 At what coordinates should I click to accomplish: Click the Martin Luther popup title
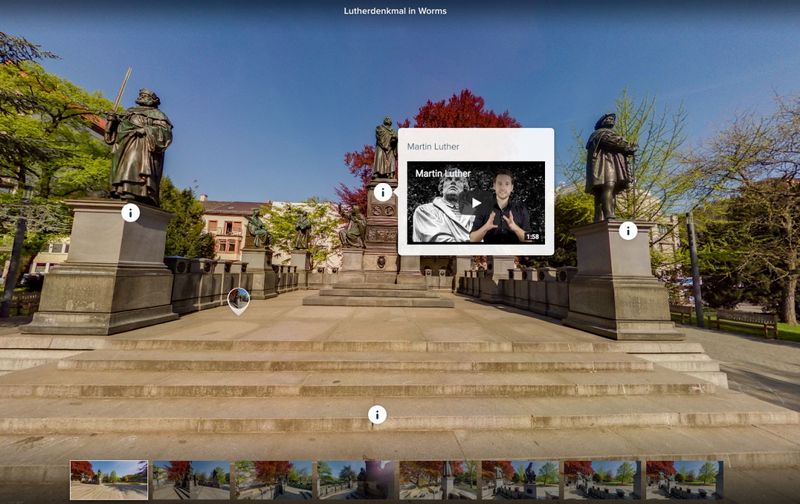pyautogui.click(x=433, y=146)
